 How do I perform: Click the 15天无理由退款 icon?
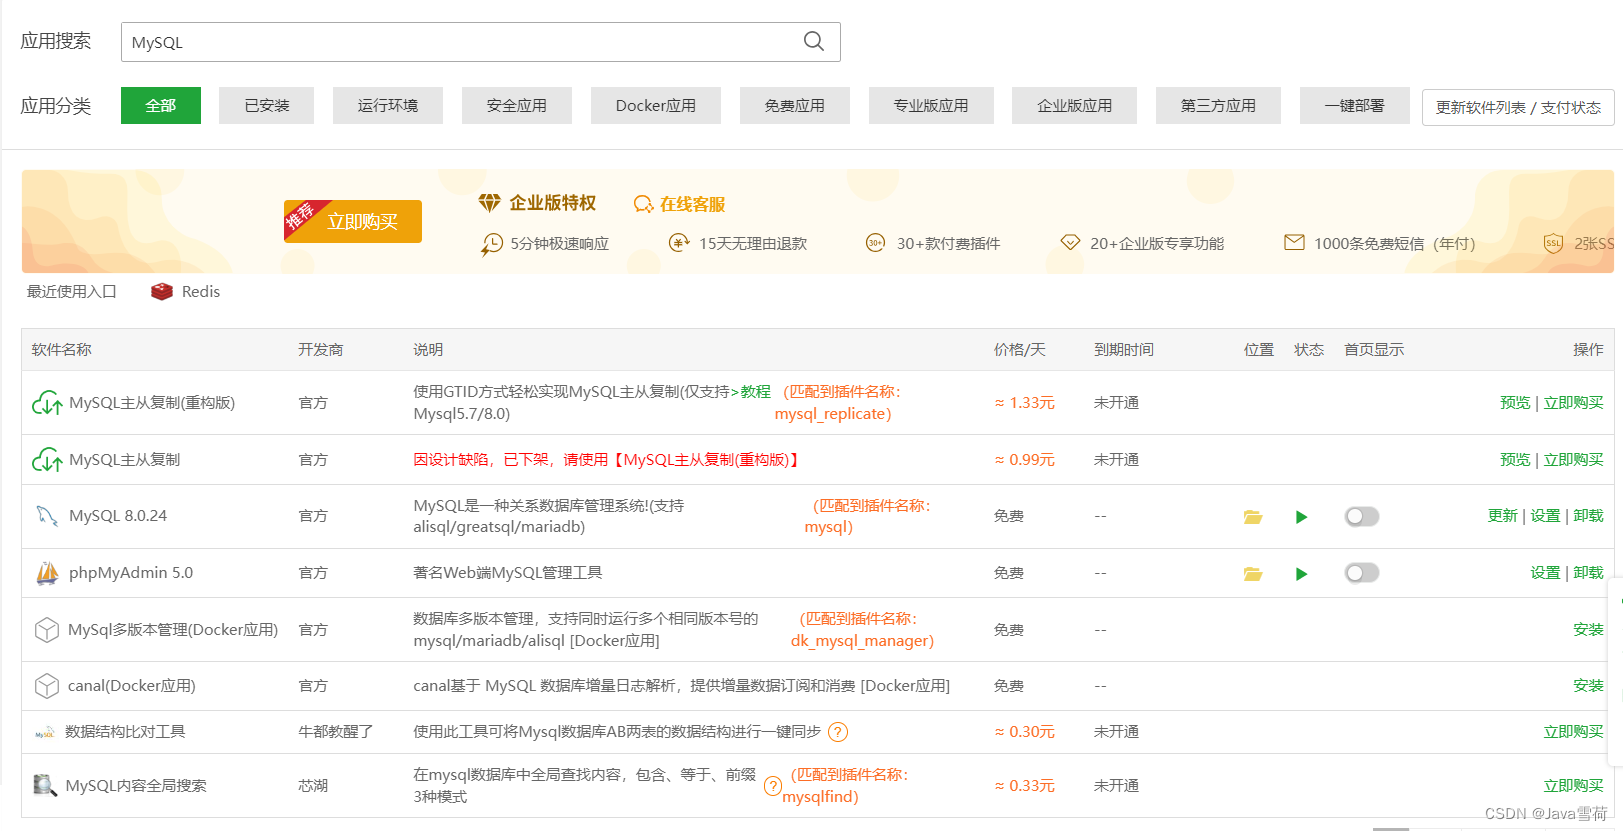(679, 243)
